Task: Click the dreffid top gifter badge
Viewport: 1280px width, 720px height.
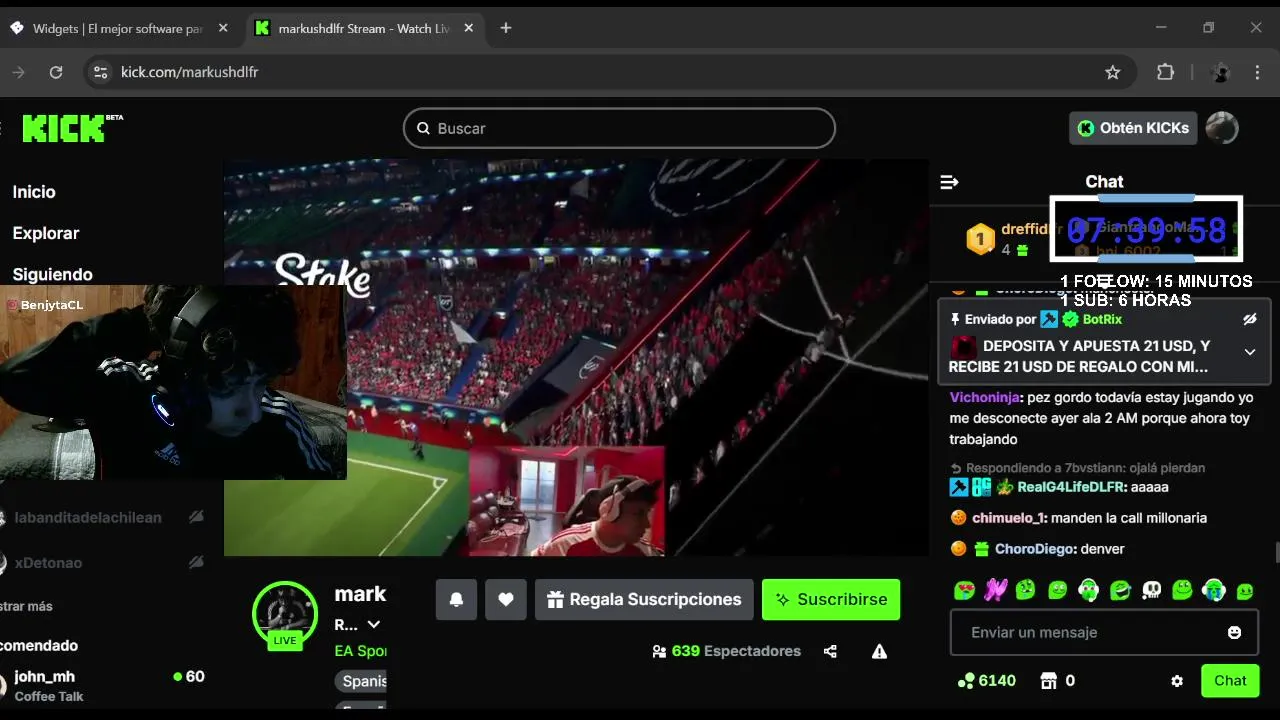Action: pos(981,239)
